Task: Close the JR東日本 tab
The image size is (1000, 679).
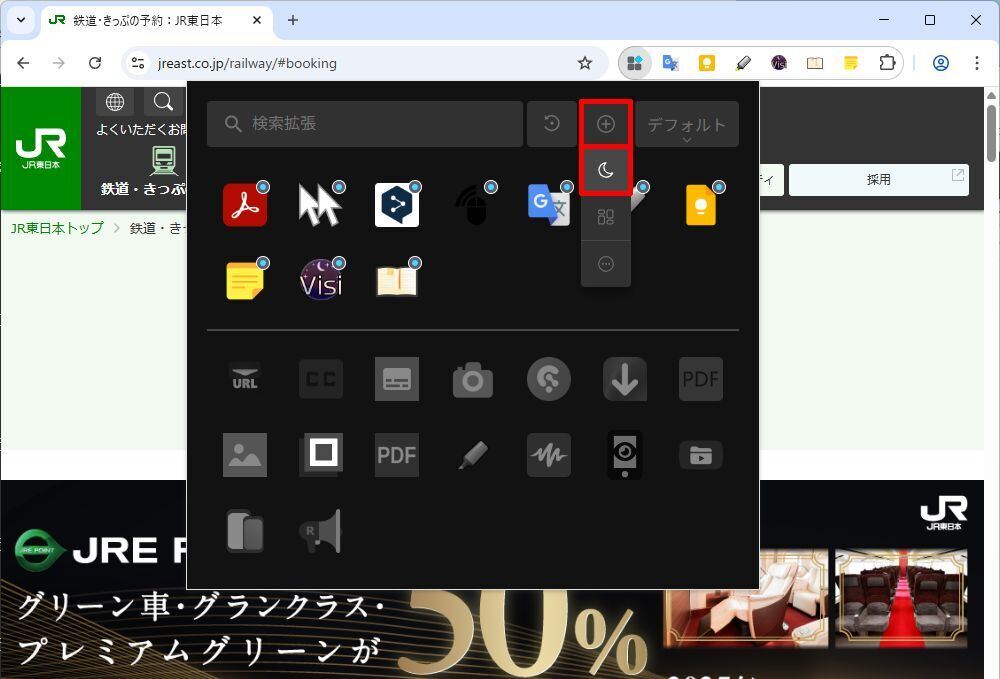Action: click(x=257, y=20)
